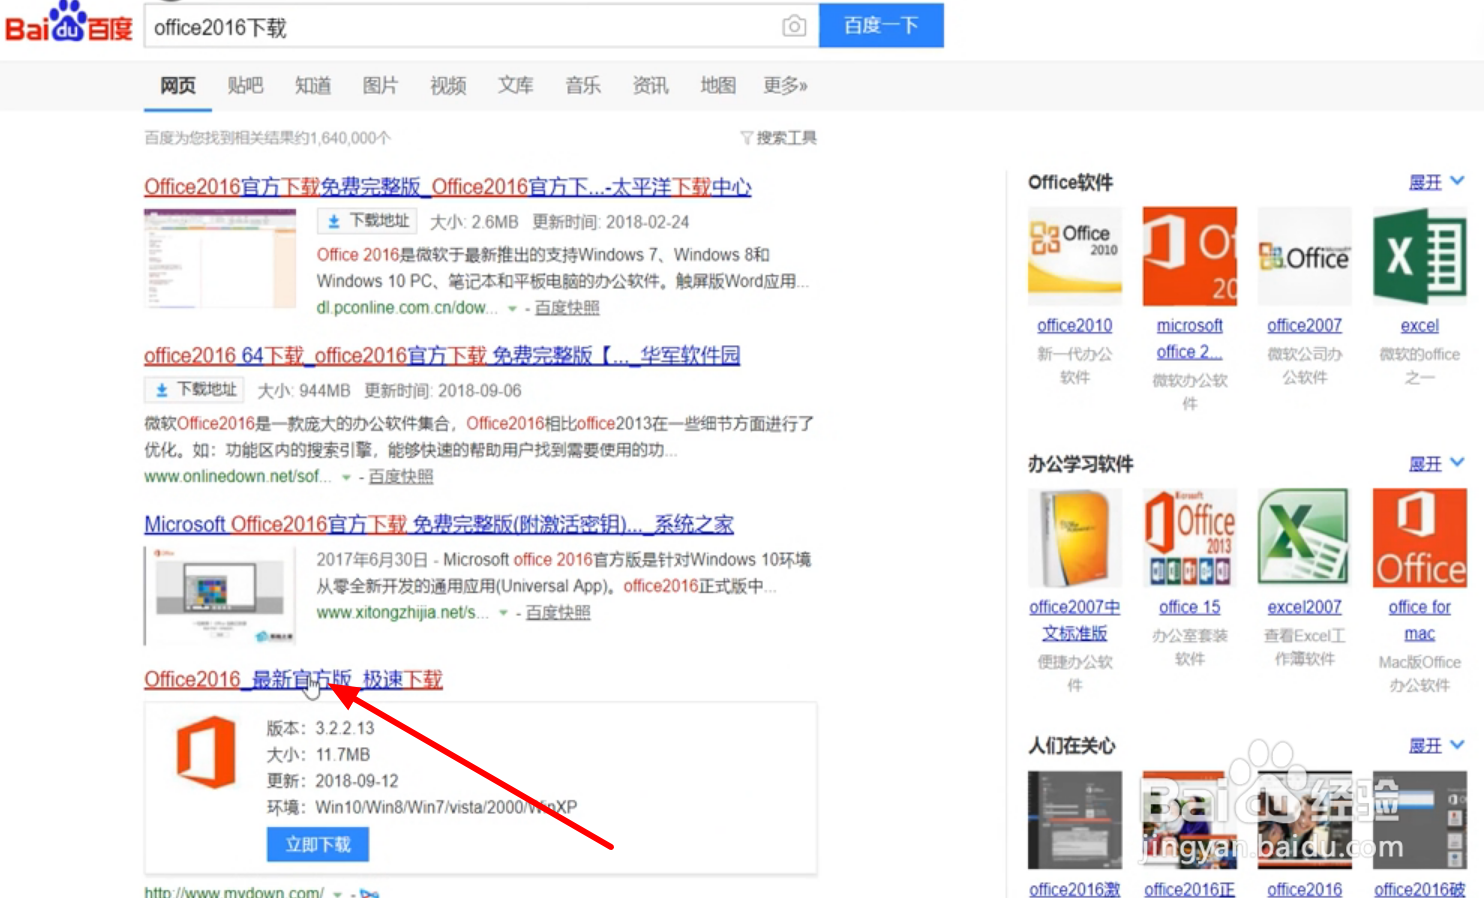
Task: Expand dropdown arrow beside www.onlinedown.net
Action: [346, 478]
